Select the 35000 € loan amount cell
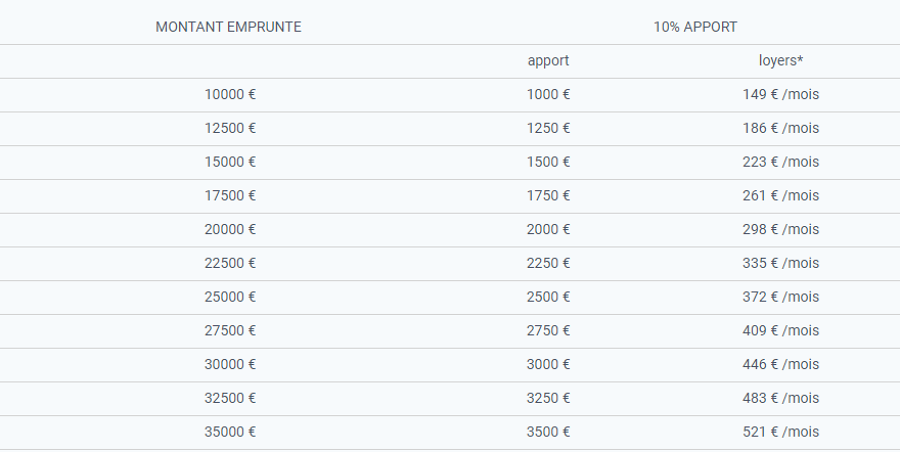The height and width of the screenshot is (452, 900). [x=230, y=432]
